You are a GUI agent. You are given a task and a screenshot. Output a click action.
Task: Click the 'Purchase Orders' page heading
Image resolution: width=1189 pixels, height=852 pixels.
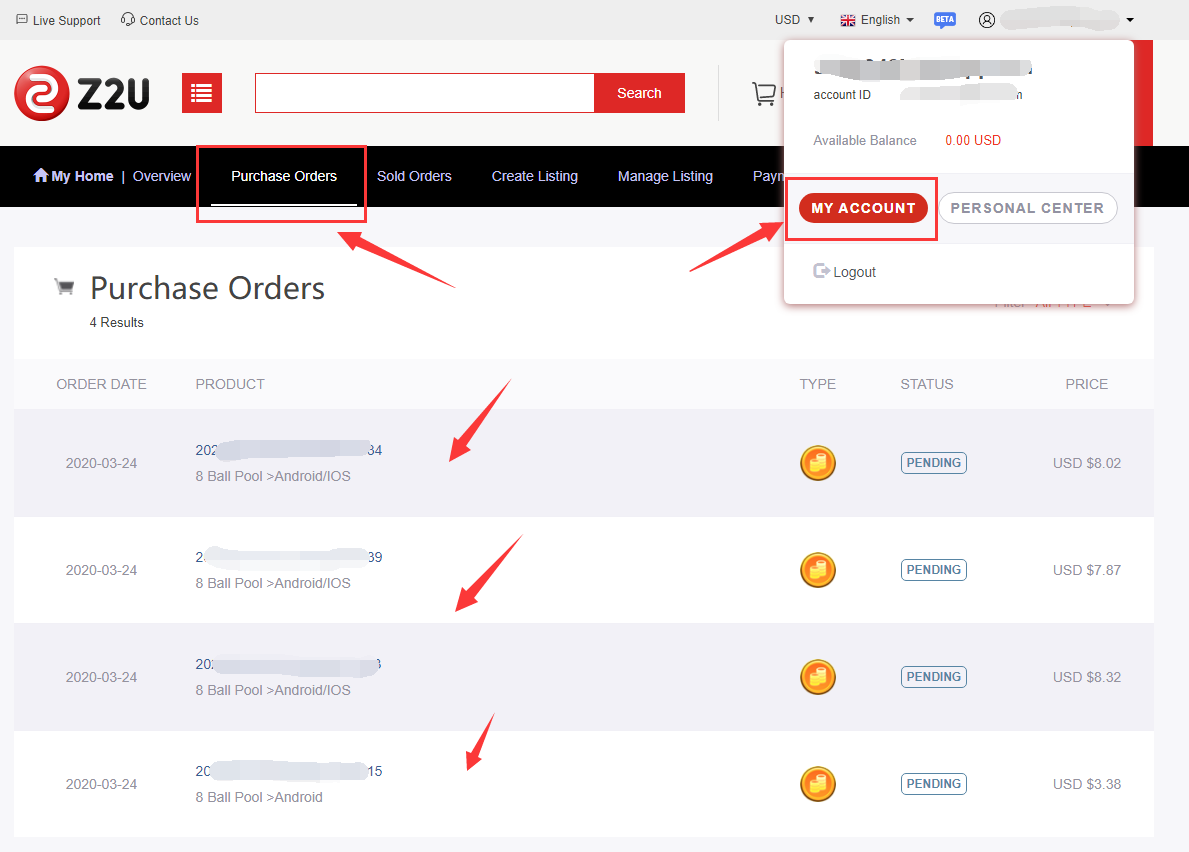tap(208, 289)
